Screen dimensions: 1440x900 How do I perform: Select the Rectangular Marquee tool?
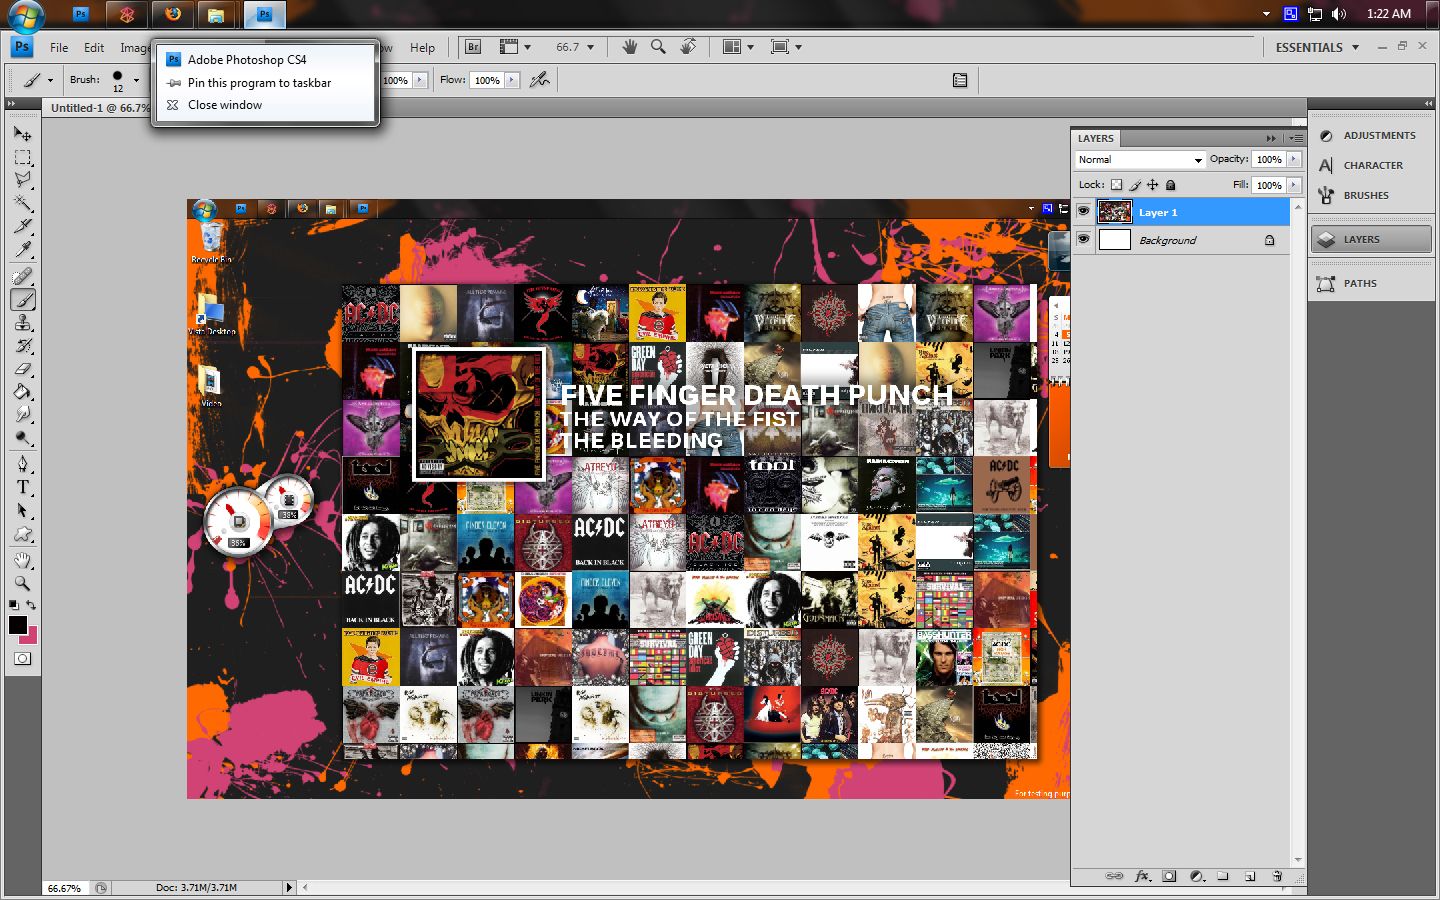coord(22,158)
